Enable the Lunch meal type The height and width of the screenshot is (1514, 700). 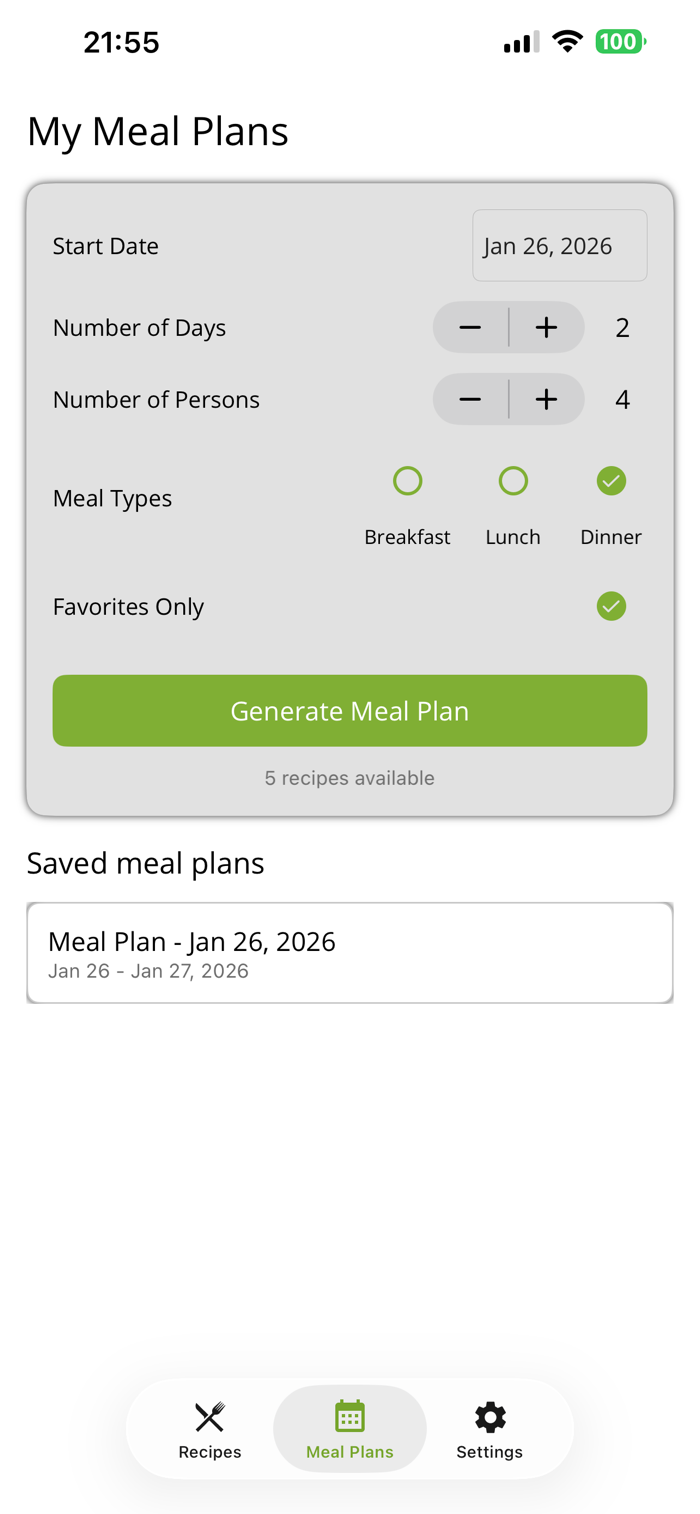(x=513, y=481)
